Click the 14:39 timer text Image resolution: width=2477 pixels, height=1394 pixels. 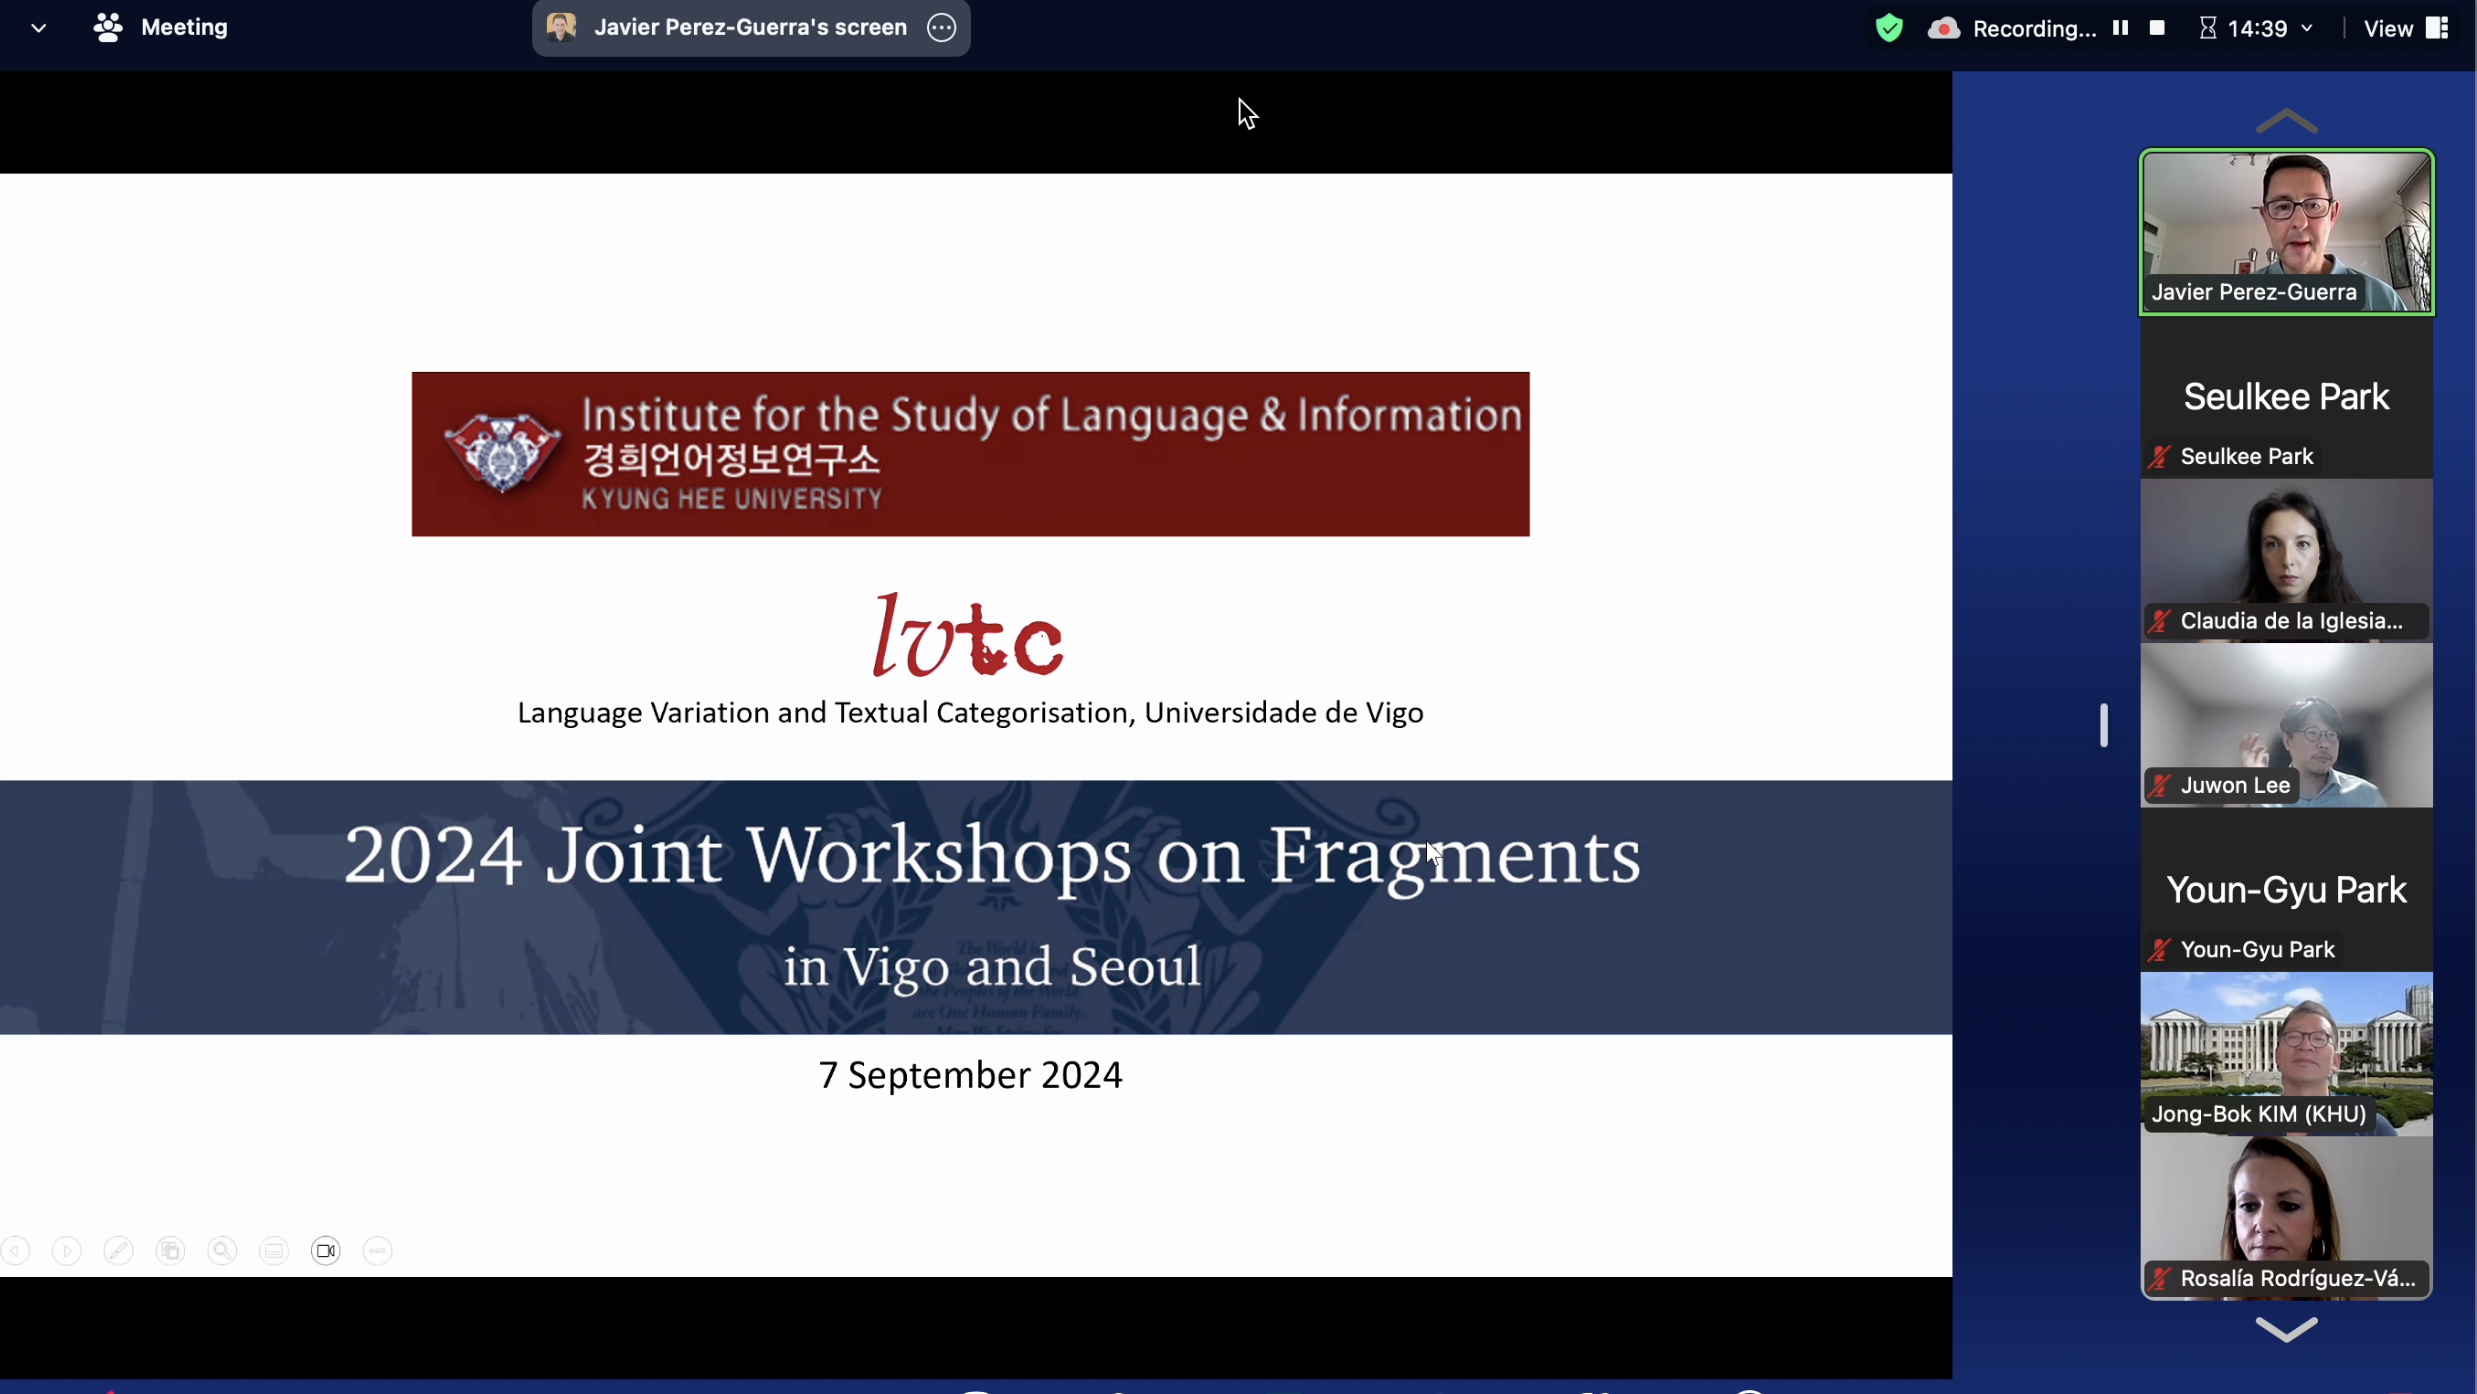pyautogui.click(x=2257, y=28)
